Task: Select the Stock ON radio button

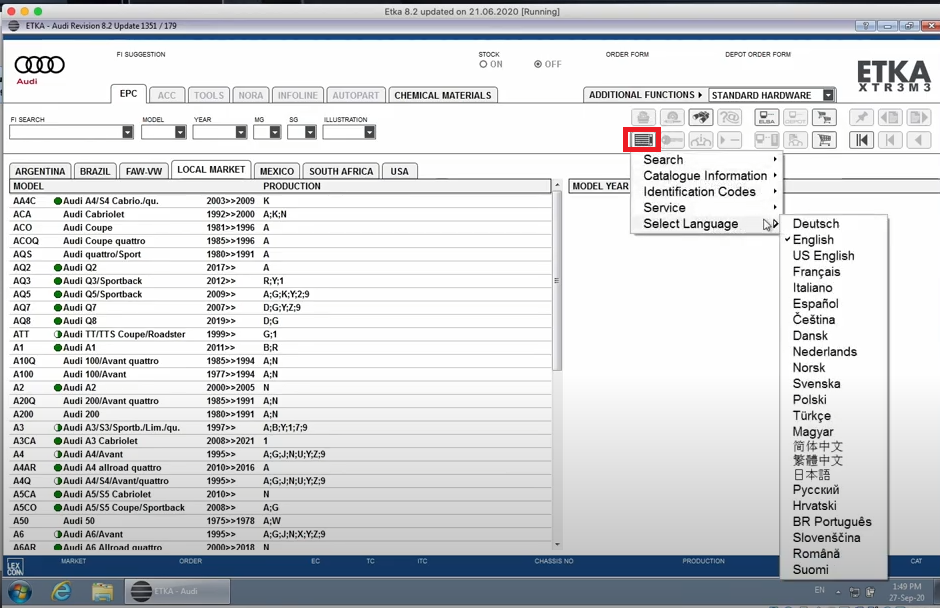Action: (x=483, y=64)
